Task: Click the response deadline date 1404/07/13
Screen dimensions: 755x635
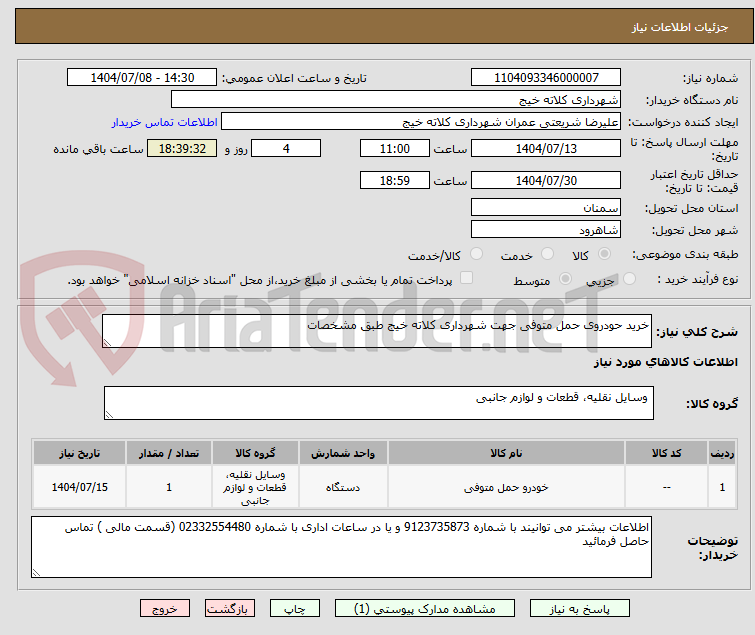Action: pos(546,148)
